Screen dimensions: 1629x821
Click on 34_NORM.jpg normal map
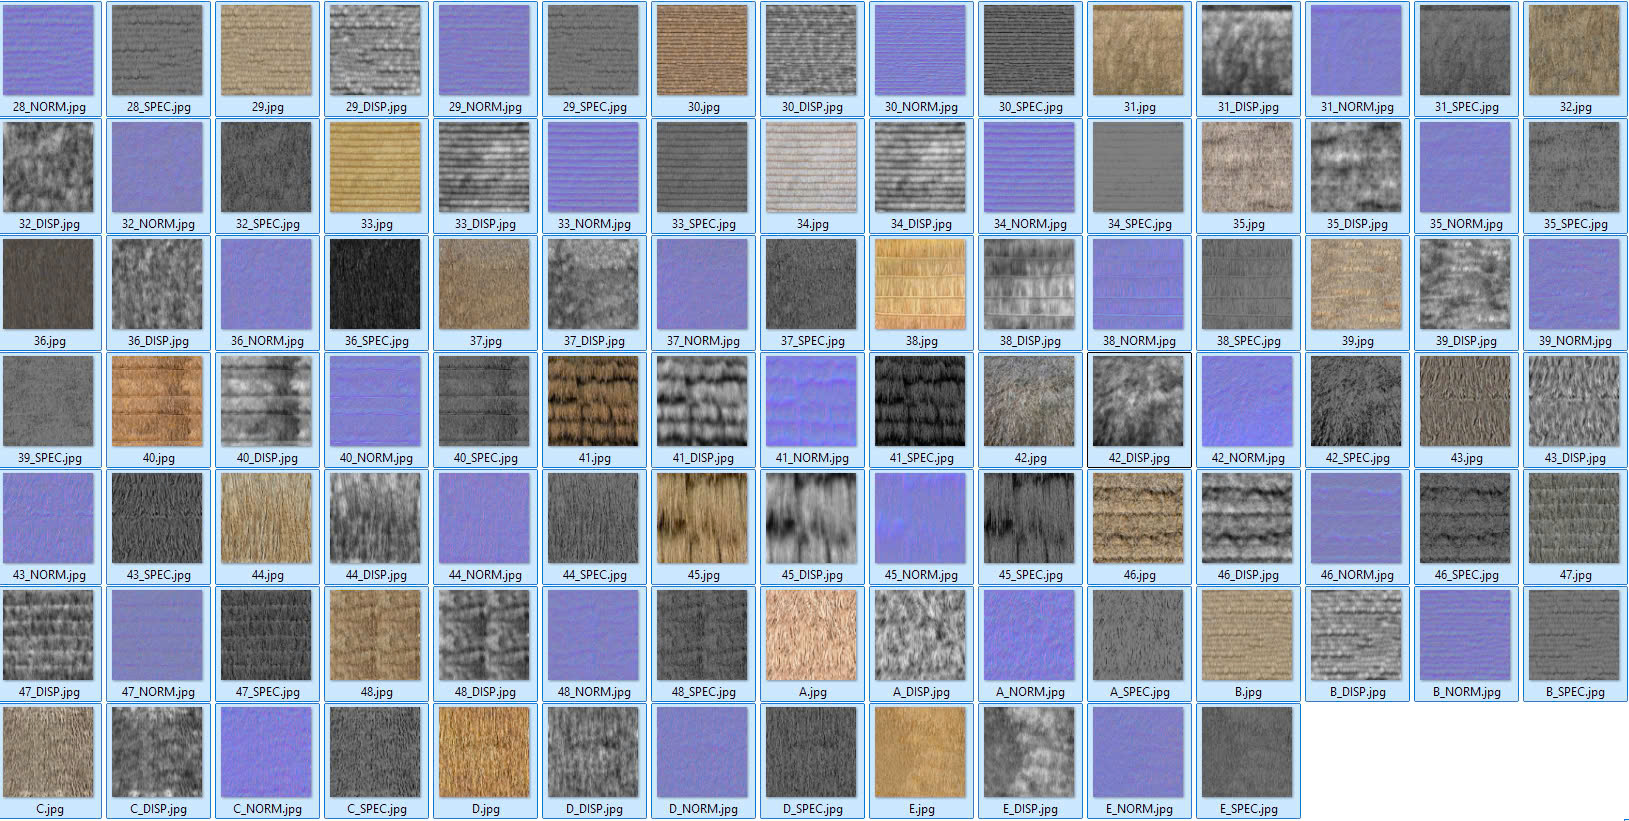point(1029,168)
